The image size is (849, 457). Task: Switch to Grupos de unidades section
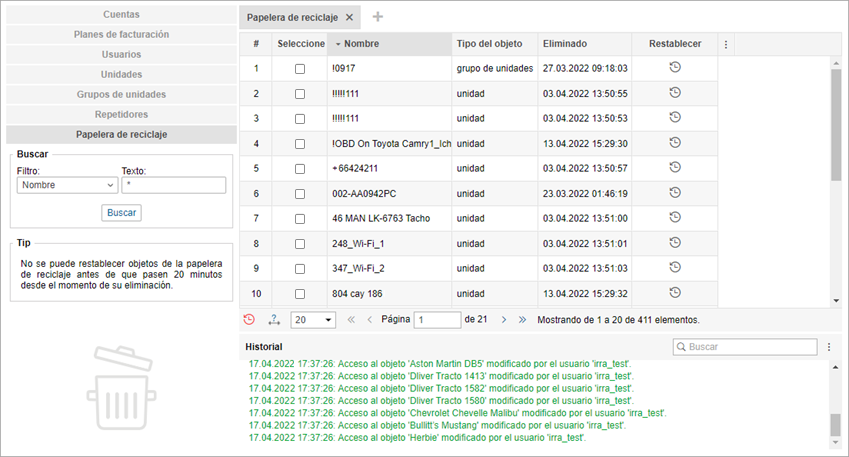[121, 94]
